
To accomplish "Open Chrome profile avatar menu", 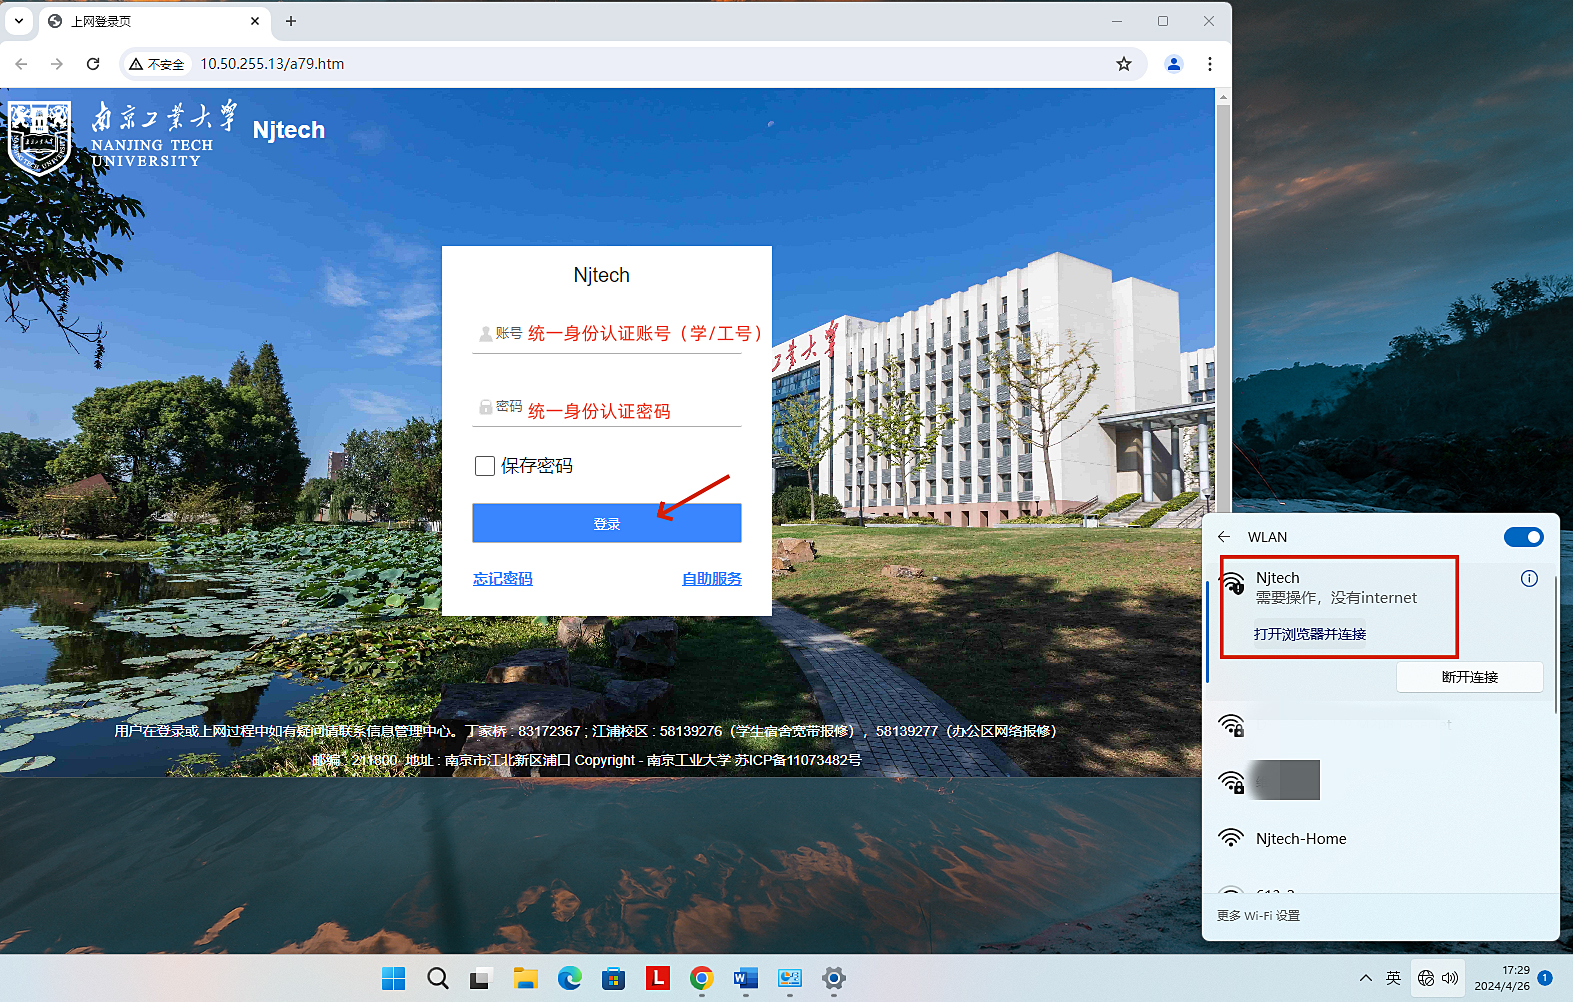I will tap(1174, 64).
